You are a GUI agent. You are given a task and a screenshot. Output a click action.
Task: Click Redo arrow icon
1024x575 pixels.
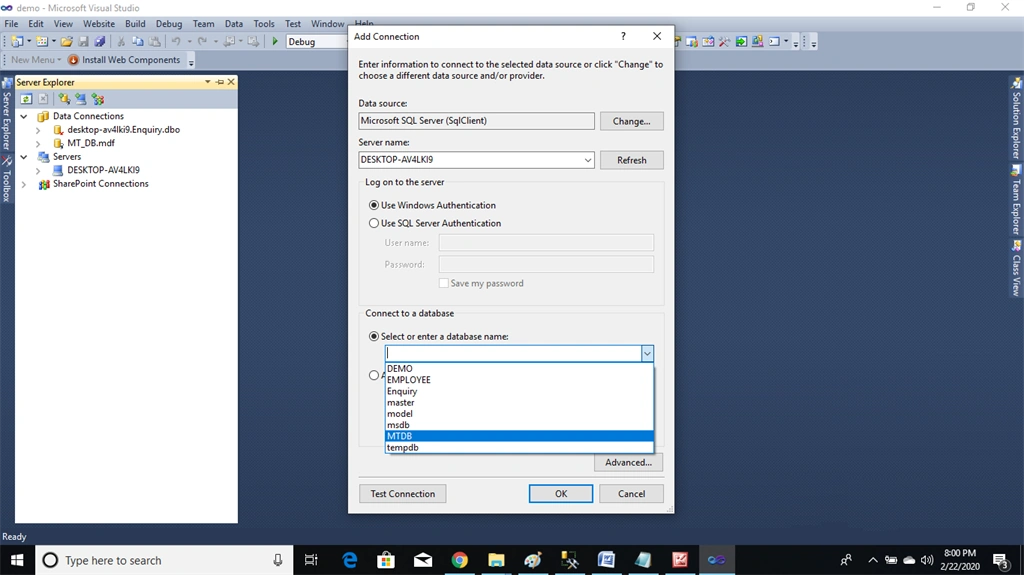202,41
